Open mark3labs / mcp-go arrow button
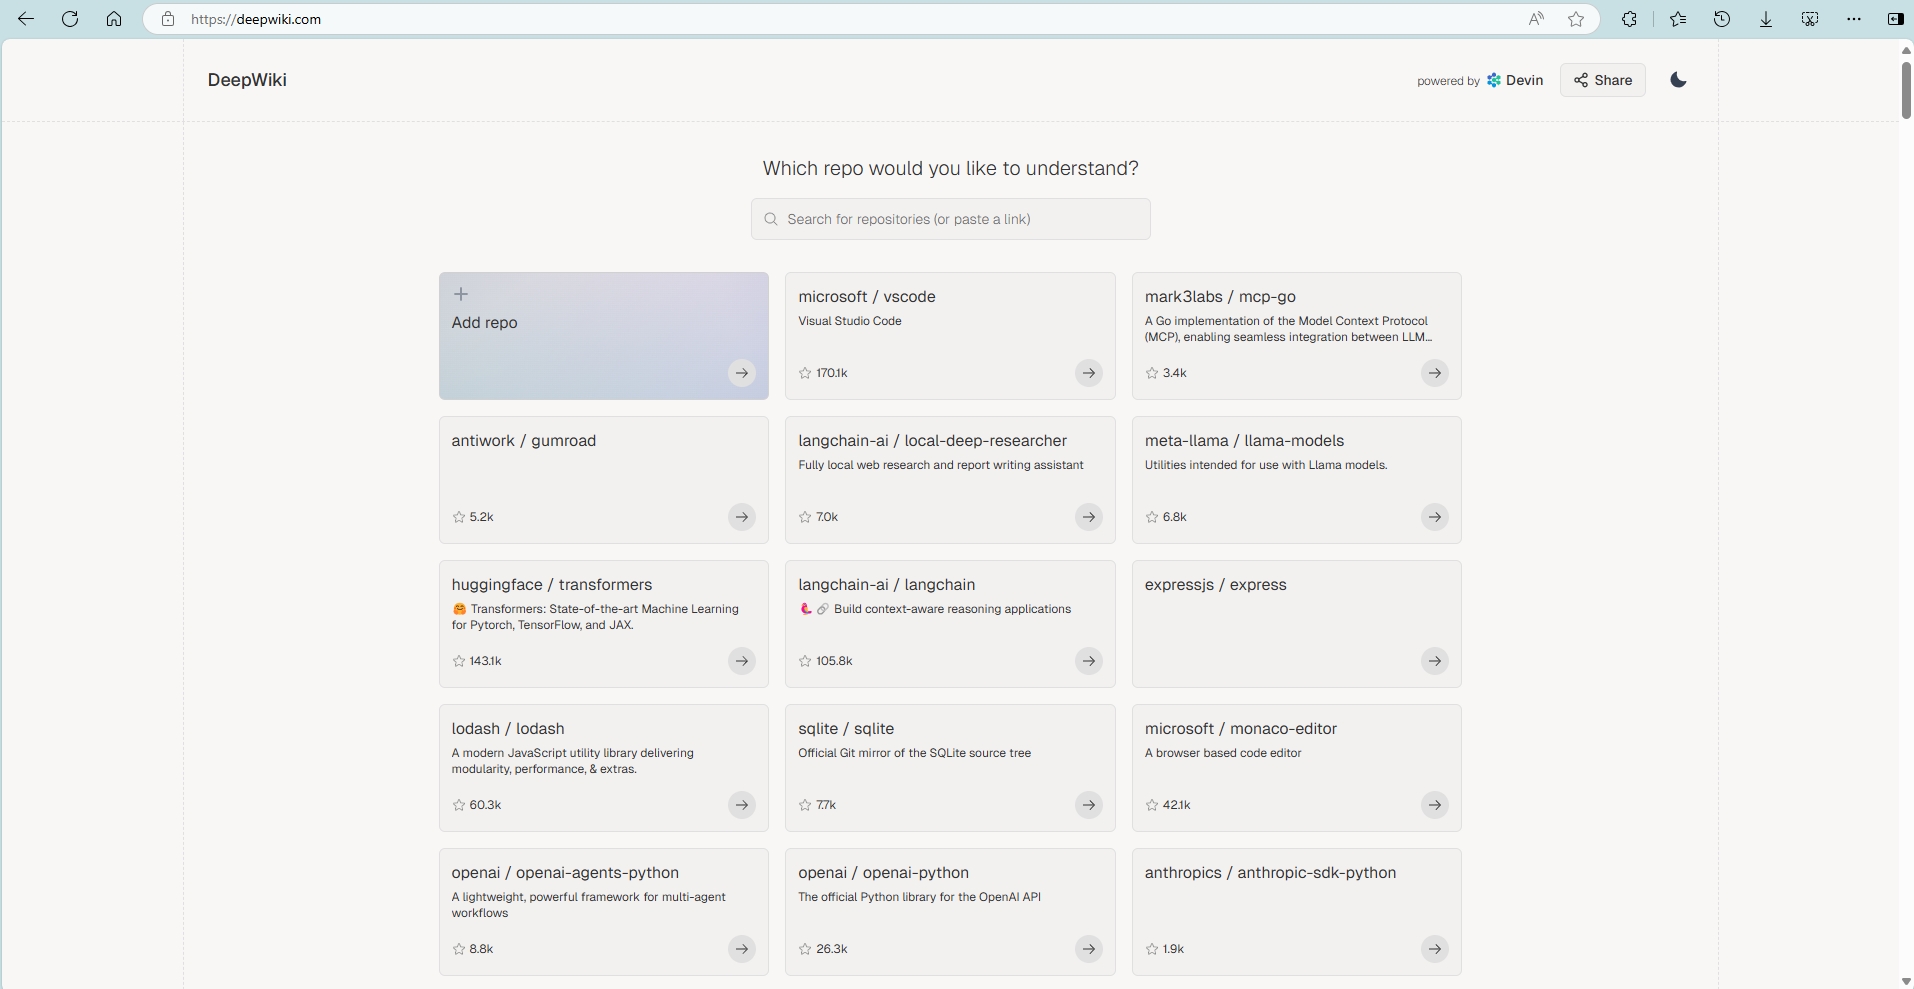Viewport: 1914px width, 989px height. (1435, 373)
